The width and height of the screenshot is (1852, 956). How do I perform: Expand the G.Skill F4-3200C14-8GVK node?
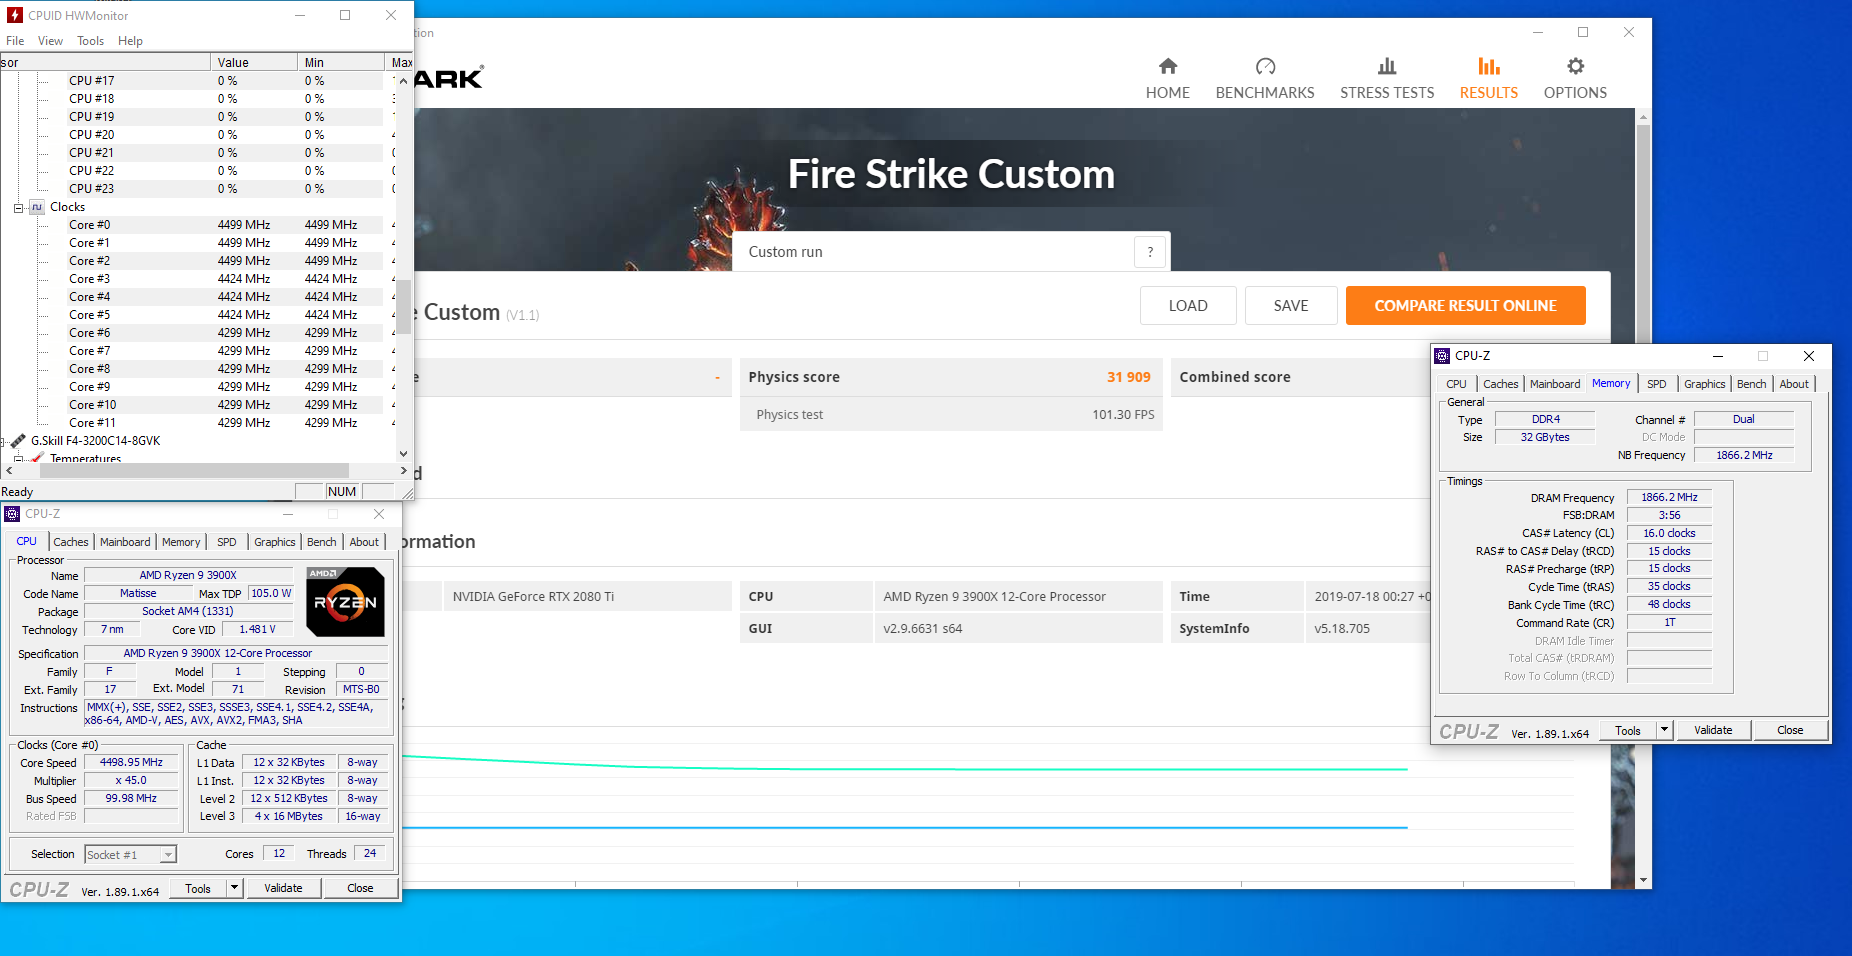tap(3, 441)
